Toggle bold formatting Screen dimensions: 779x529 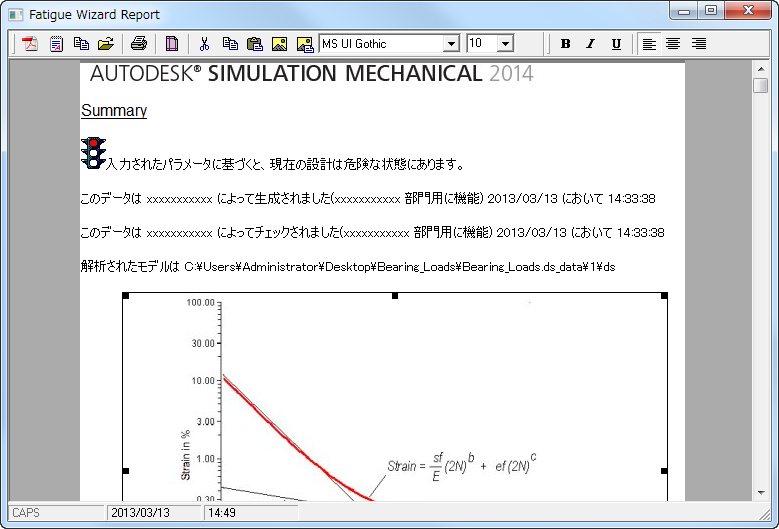(565, 44)
